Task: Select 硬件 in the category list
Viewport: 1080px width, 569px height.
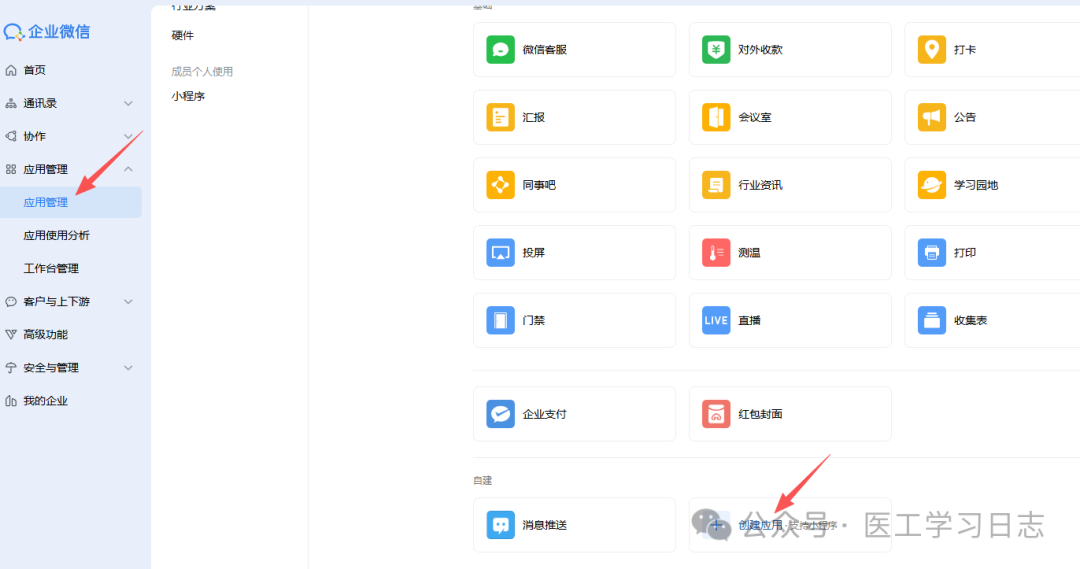Action: [x=183, y=36]
